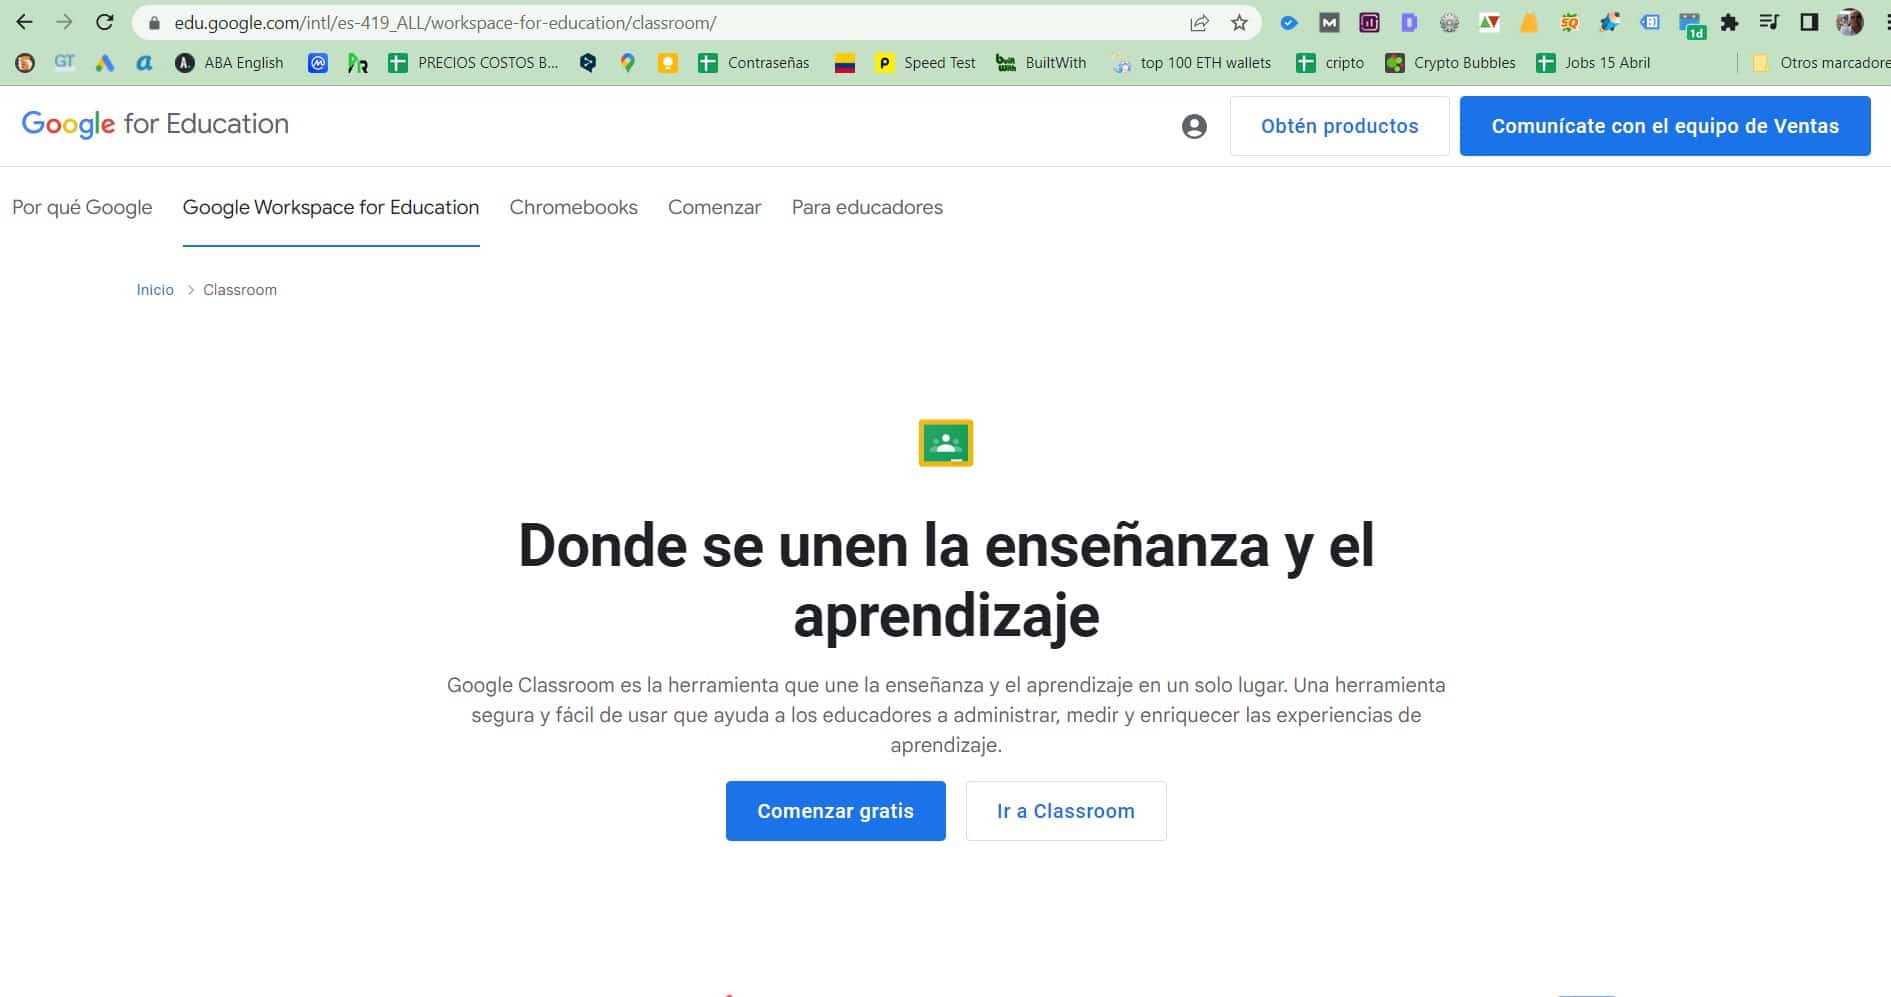The width and height of the screenshot is (1891, 997).
Task: Open the Colombia flag bookmark
Action: (x=845, y=63)
